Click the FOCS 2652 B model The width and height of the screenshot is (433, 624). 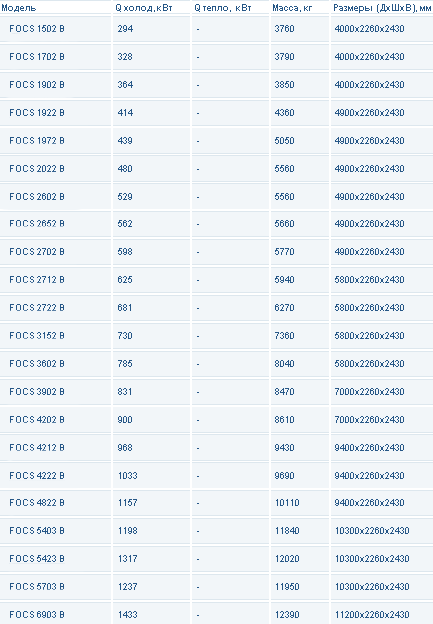point(37,224)
